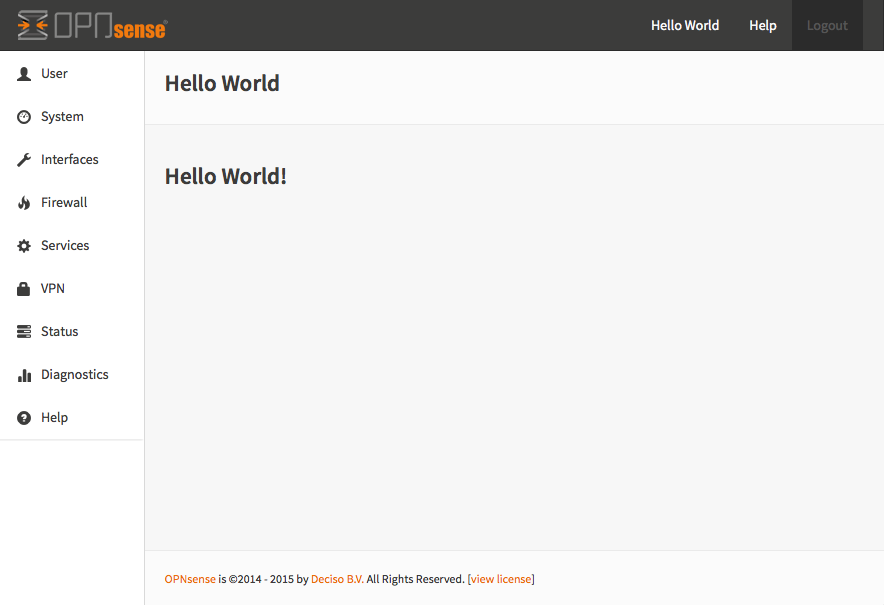Click the Logout button in header

click(827, 25)
